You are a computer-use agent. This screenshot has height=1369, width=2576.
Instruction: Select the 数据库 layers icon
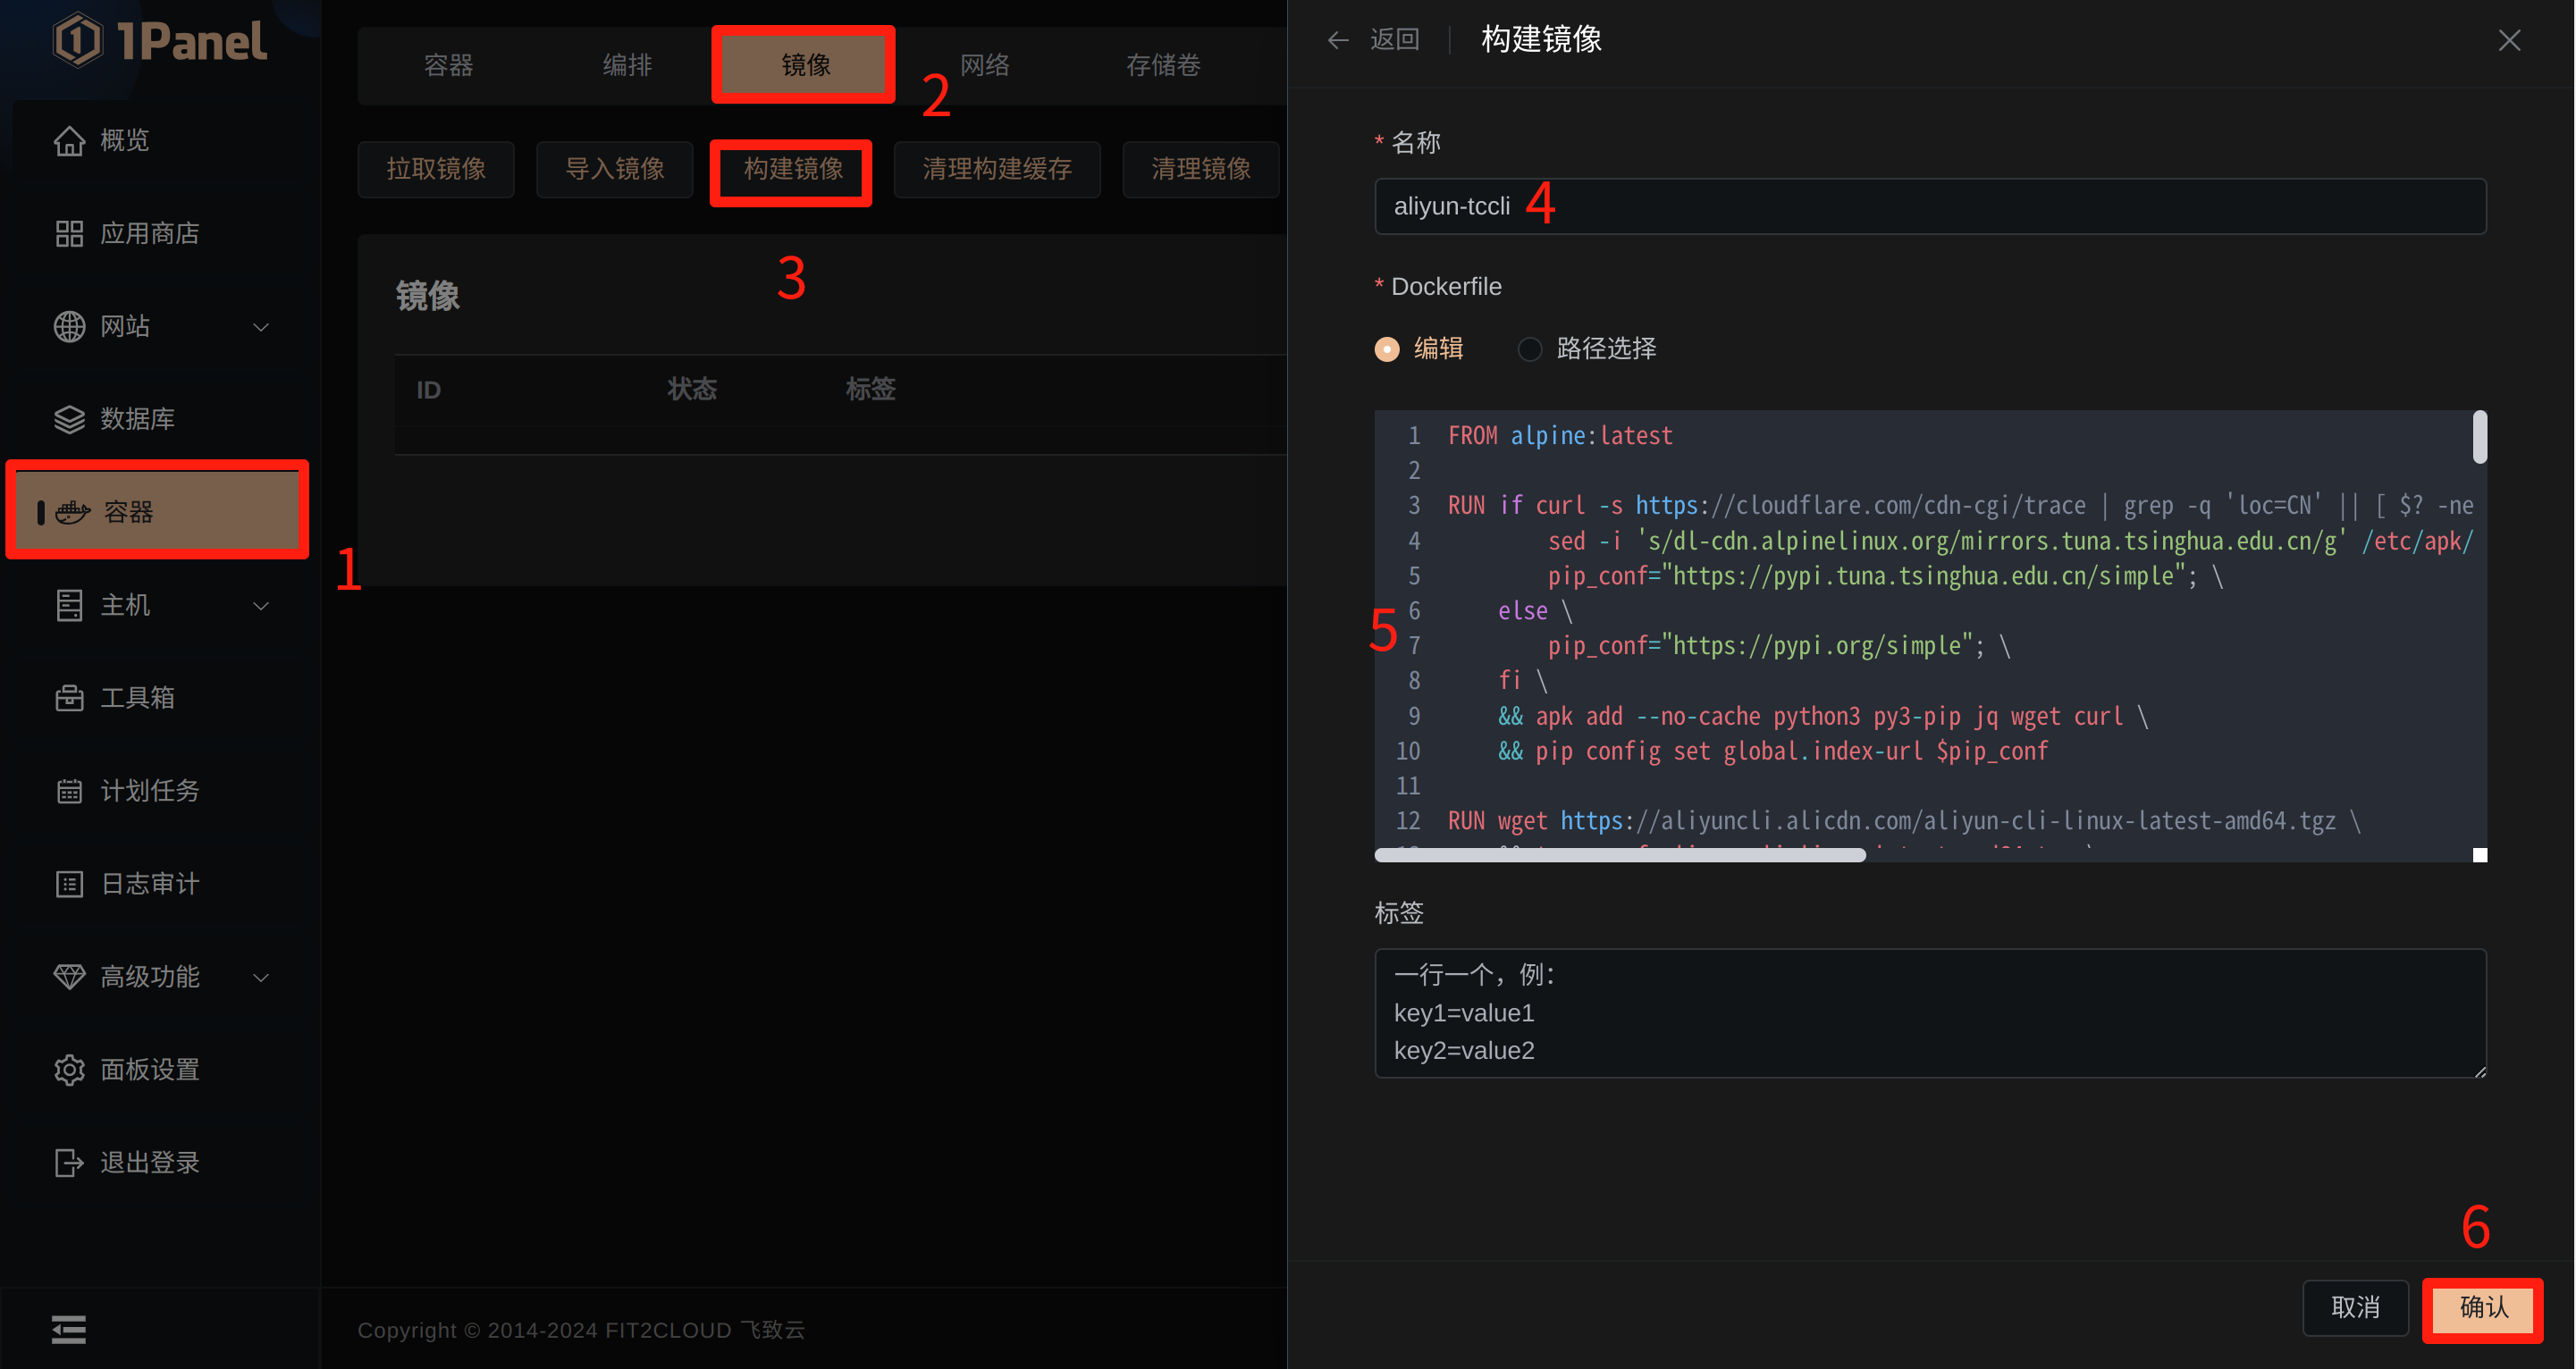pyautogui.click(x=69, y=419)
